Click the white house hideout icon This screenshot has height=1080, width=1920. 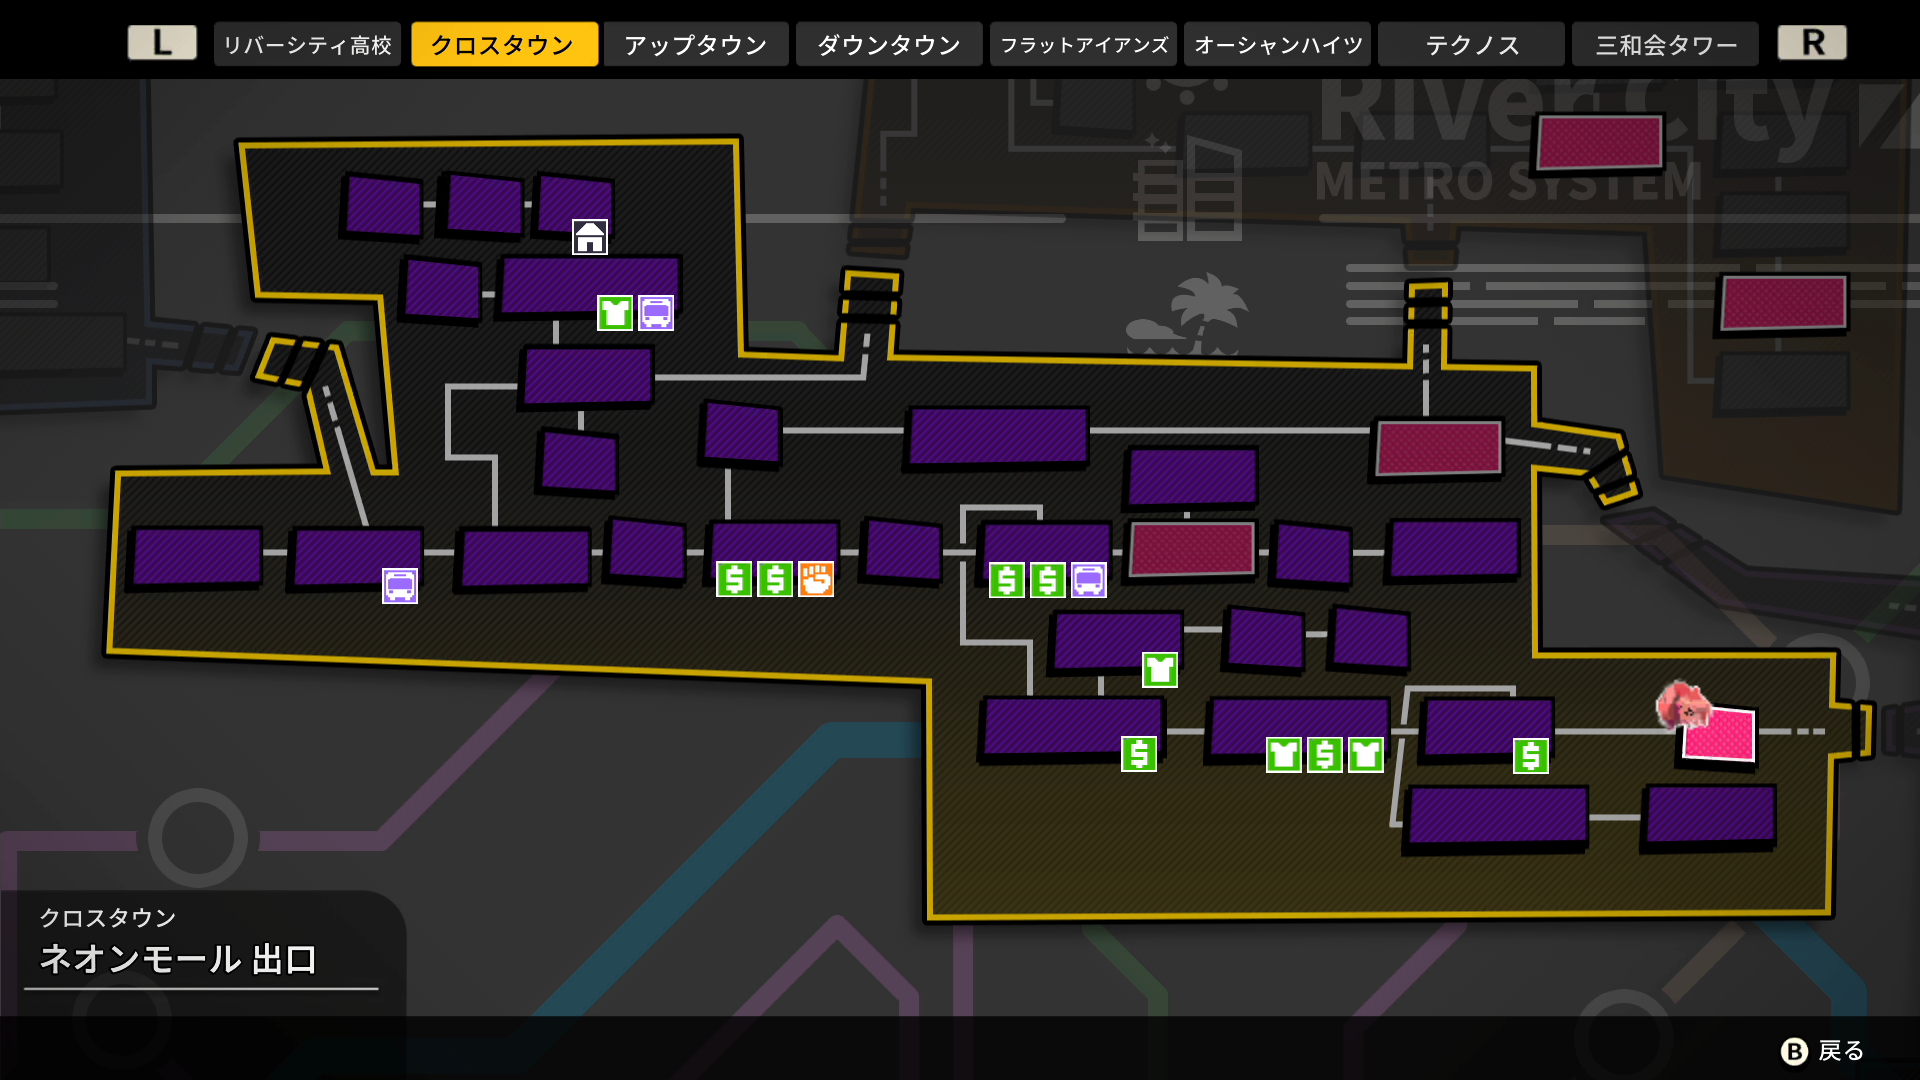coord(590,237)
